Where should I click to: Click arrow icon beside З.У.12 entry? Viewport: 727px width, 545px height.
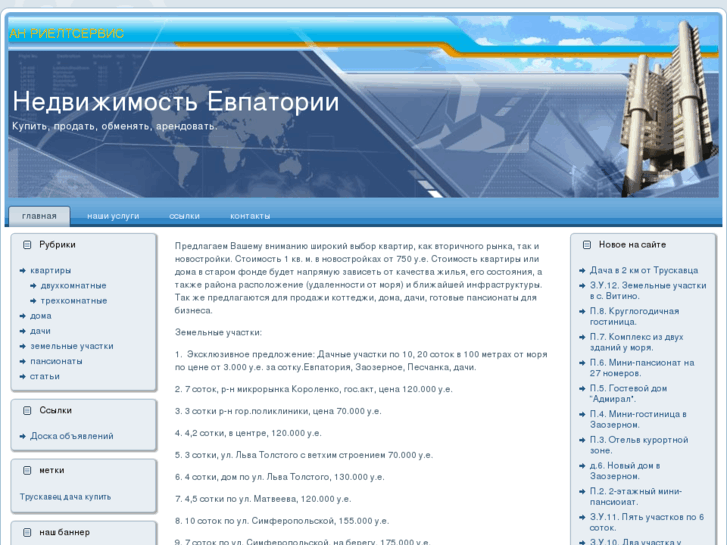point(582,286)
